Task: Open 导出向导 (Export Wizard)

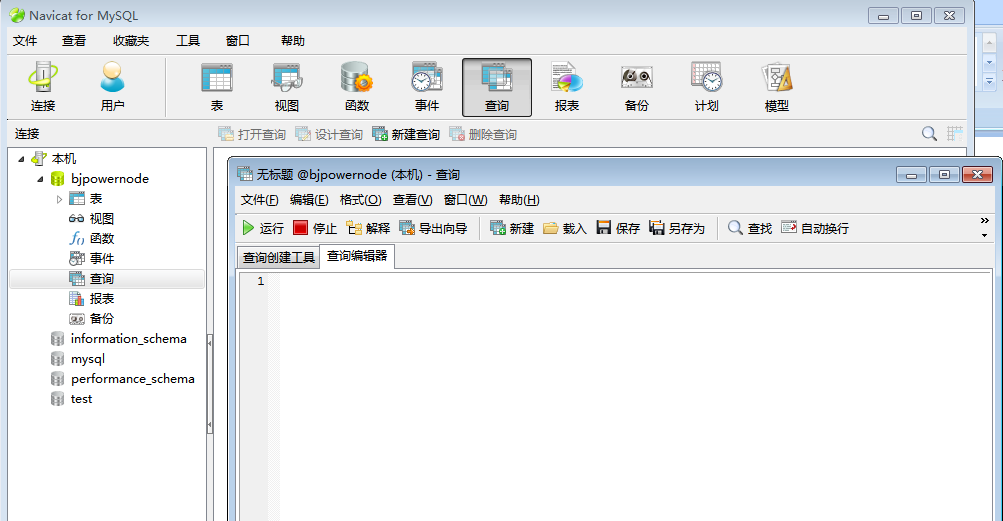Action: coord(433,228)
